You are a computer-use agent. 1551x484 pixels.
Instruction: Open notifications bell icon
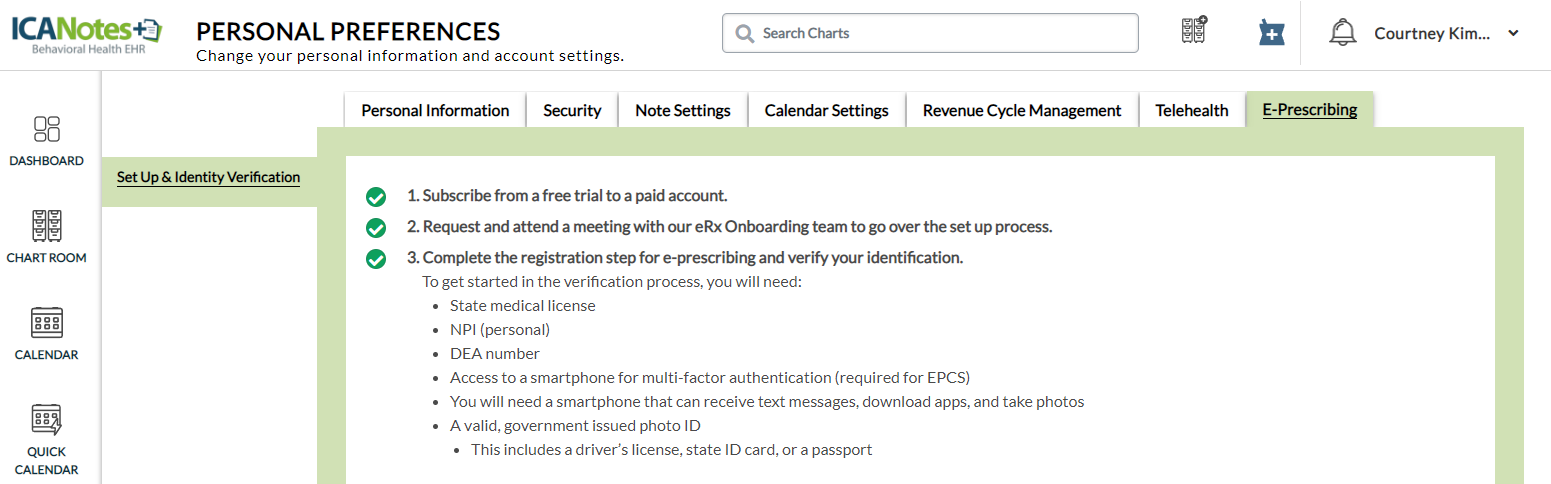1342,33
